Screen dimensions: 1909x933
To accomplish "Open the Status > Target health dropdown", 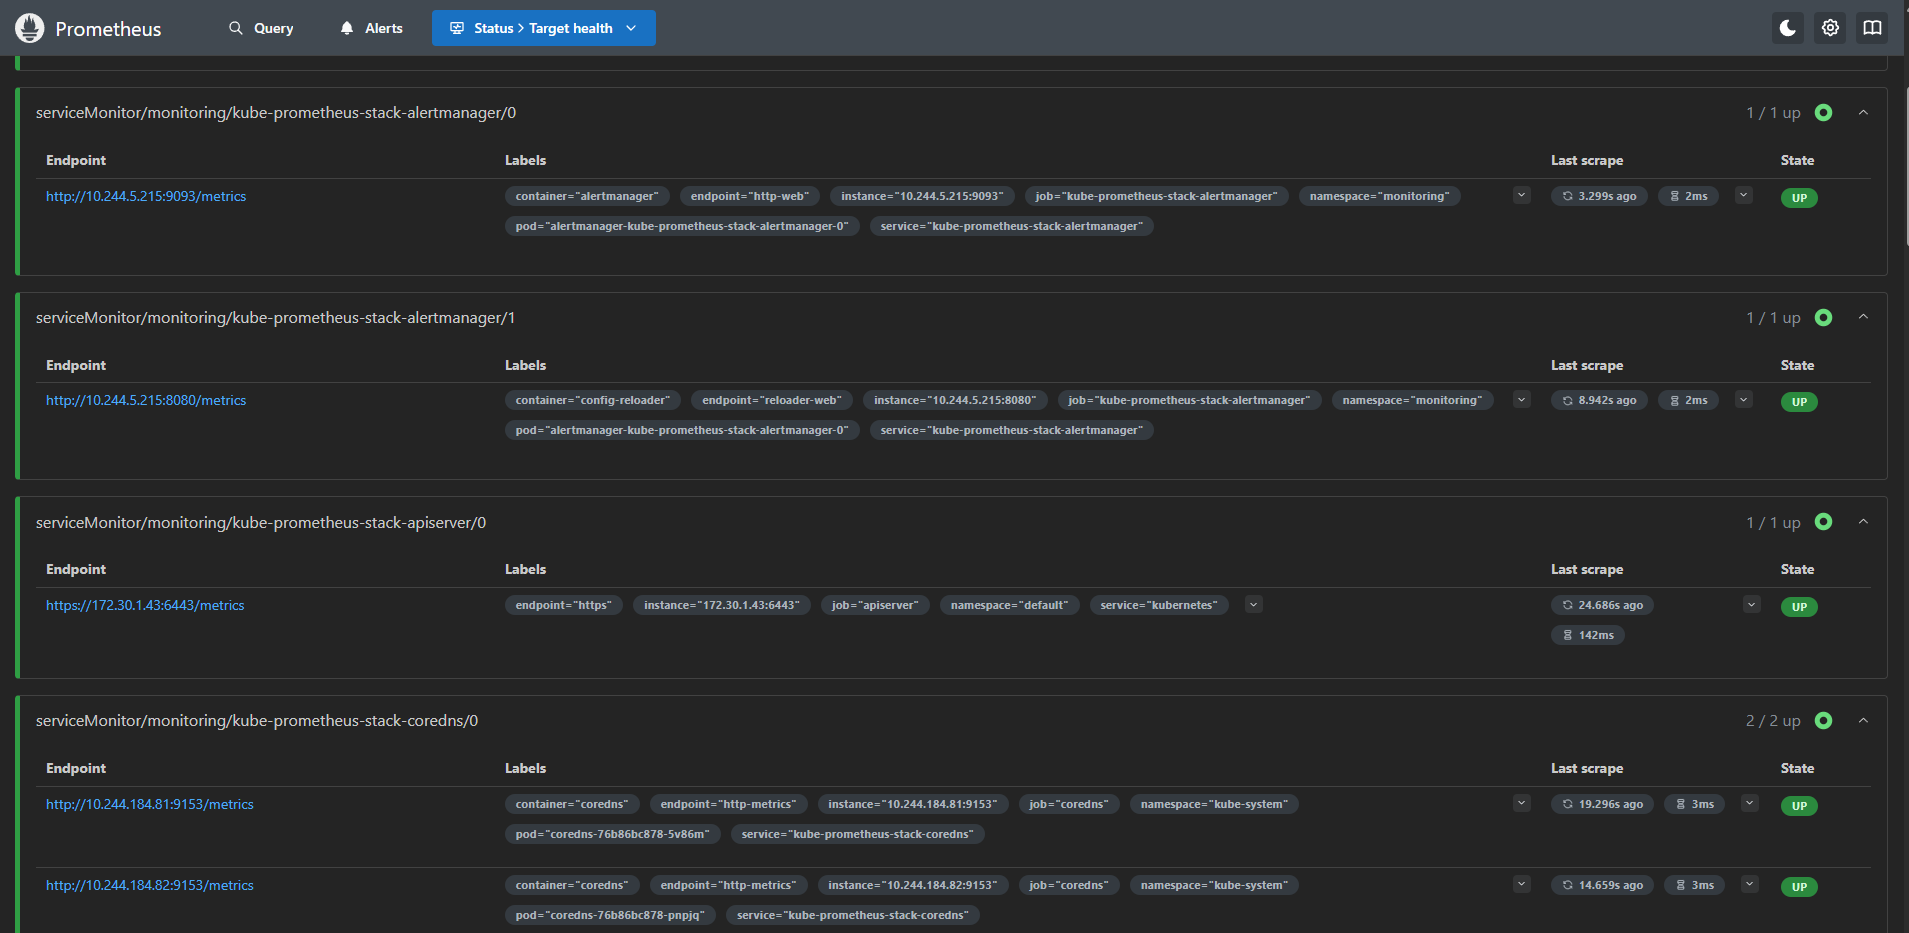I will (544, 28).
